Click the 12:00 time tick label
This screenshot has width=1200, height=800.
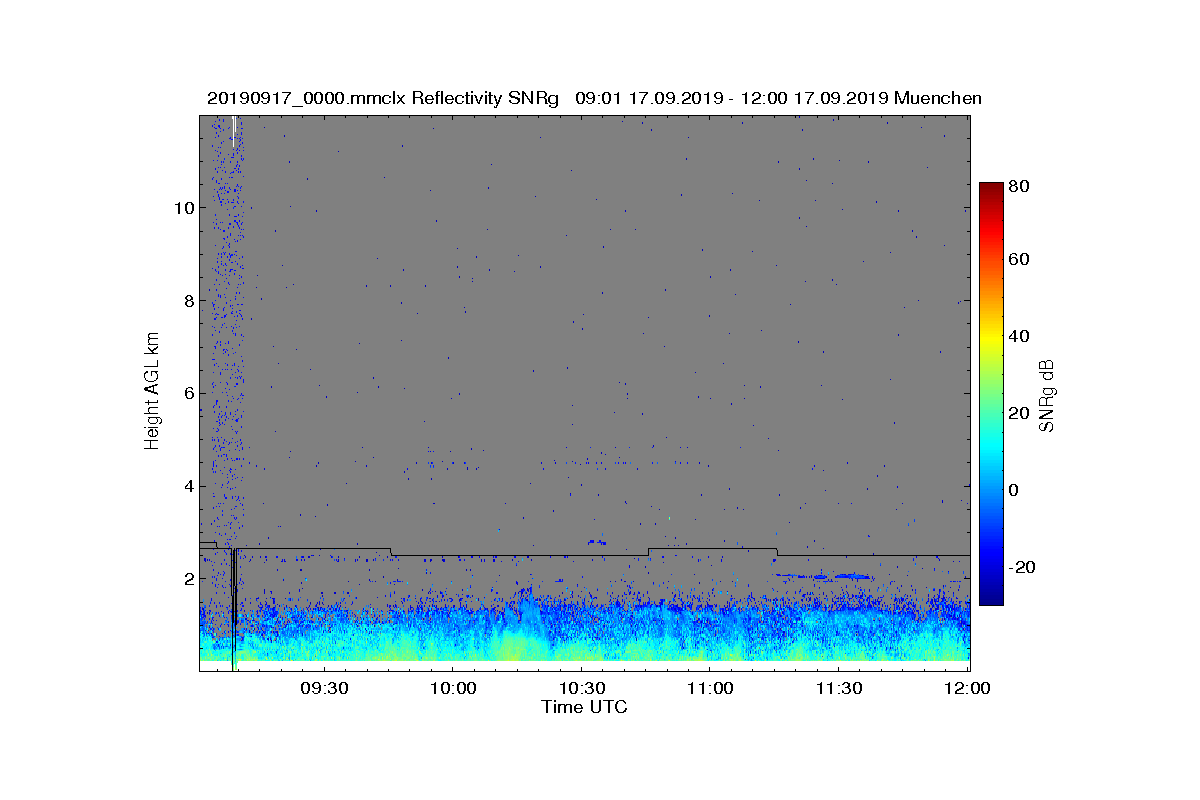click(x=967, y=689)
